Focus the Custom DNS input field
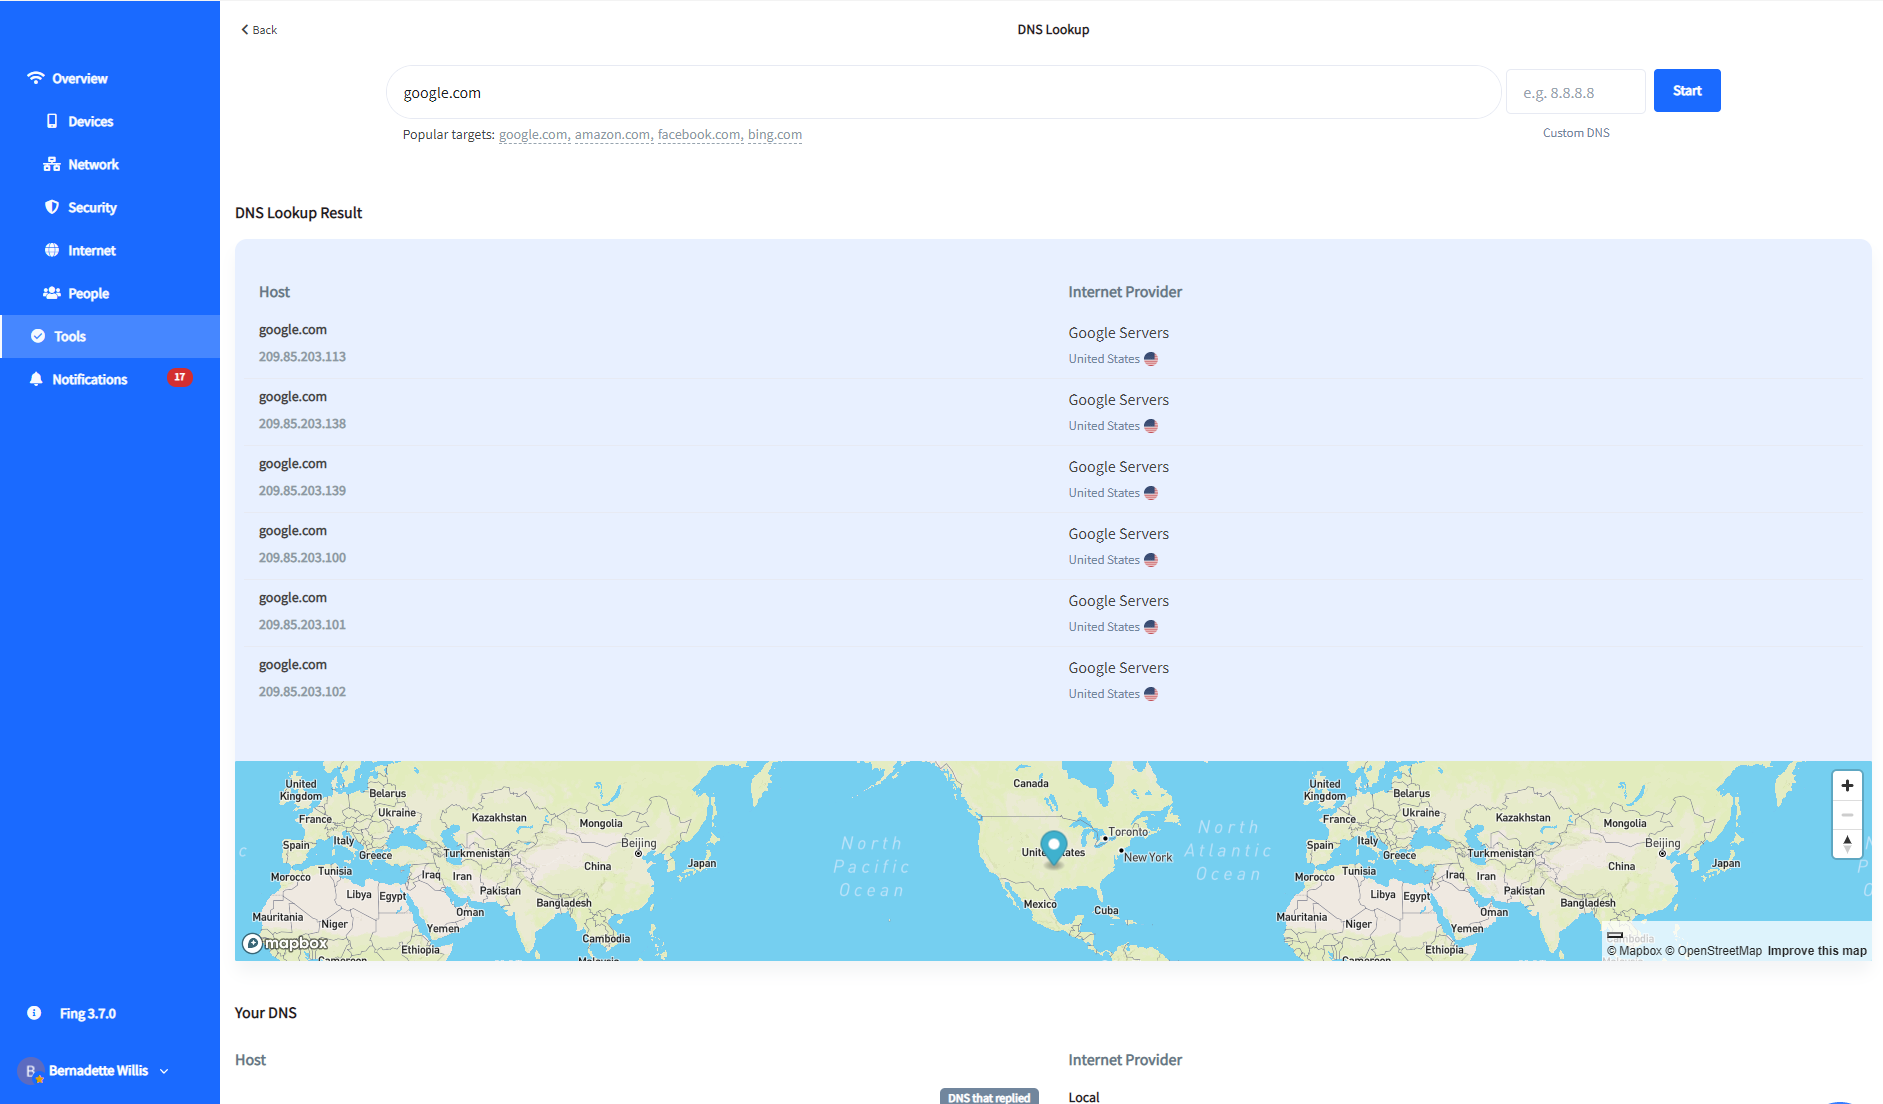Screen dimensions: 1883x1104 coord(1576,92)
